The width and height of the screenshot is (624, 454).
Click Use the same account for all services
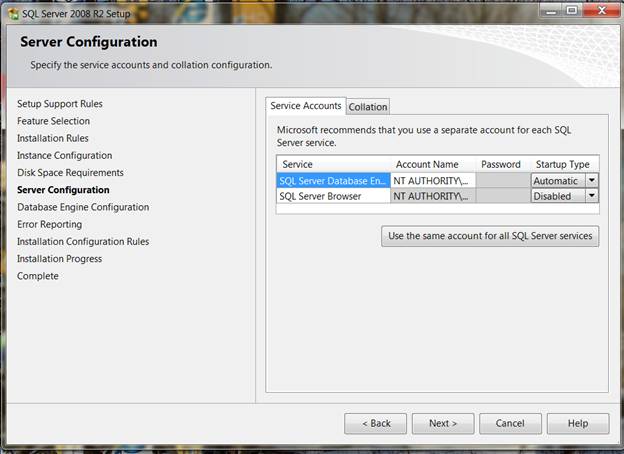click(490, 236)
